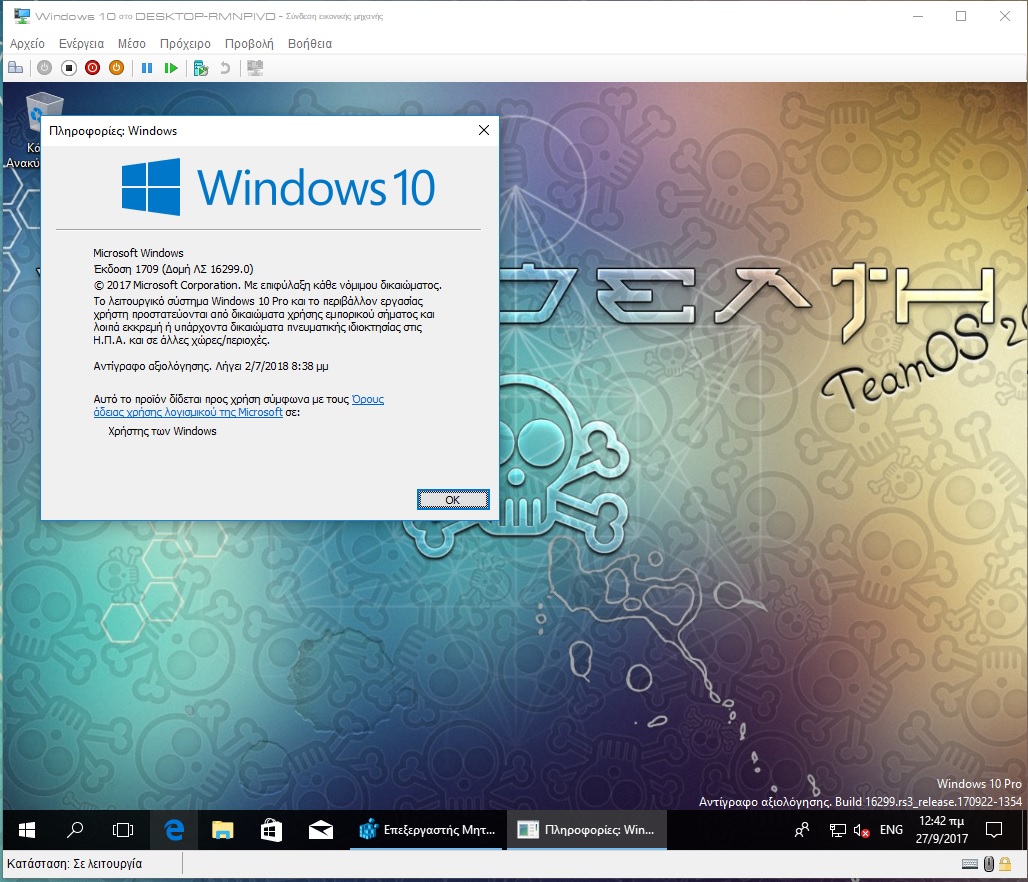Open the guest Windows Start menu
1028x882 pixels.
[x=27, y=830]
